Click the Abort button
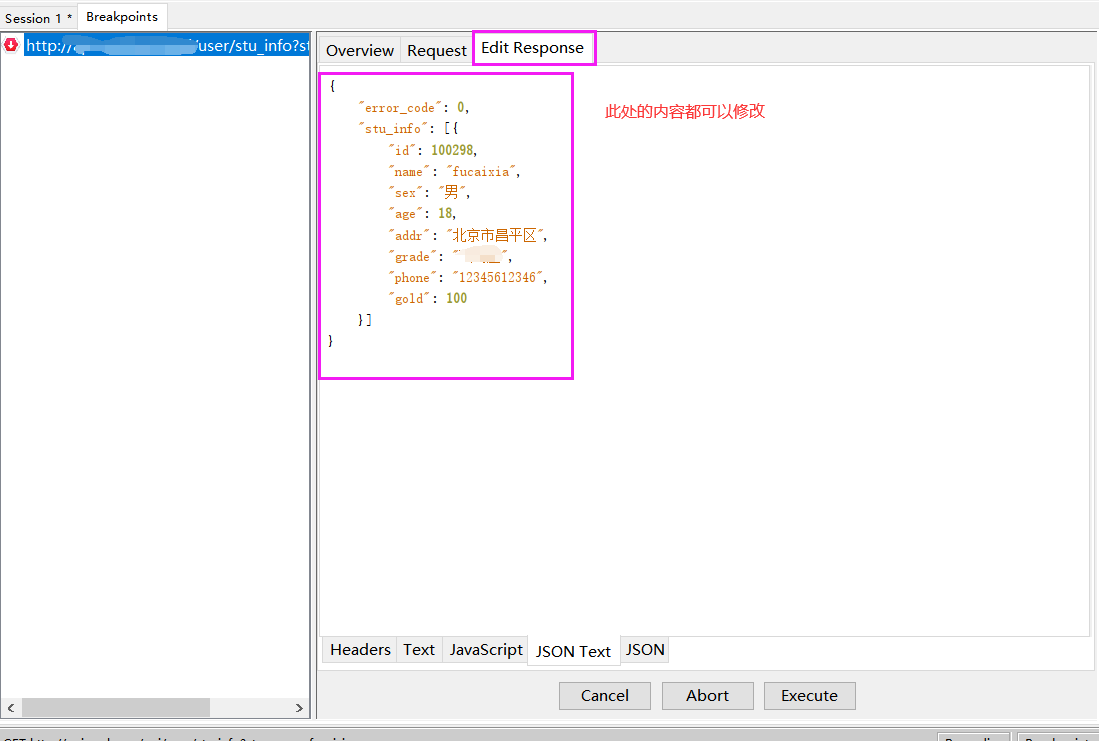The image size is (1099, 741). pyautogui.click(x=707, y=695)
